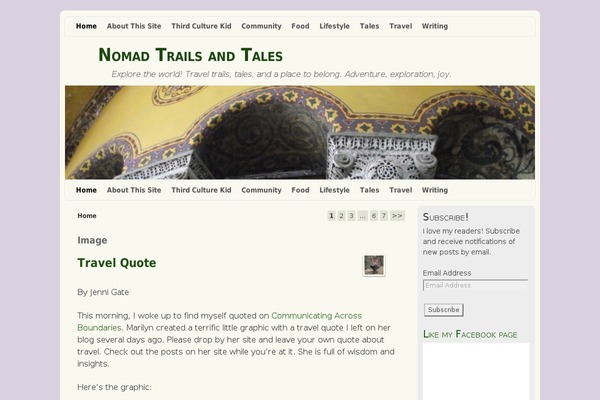
Task: Go to page 6 in the pagination
Action: pyautogui.click(x=374, y=216)
